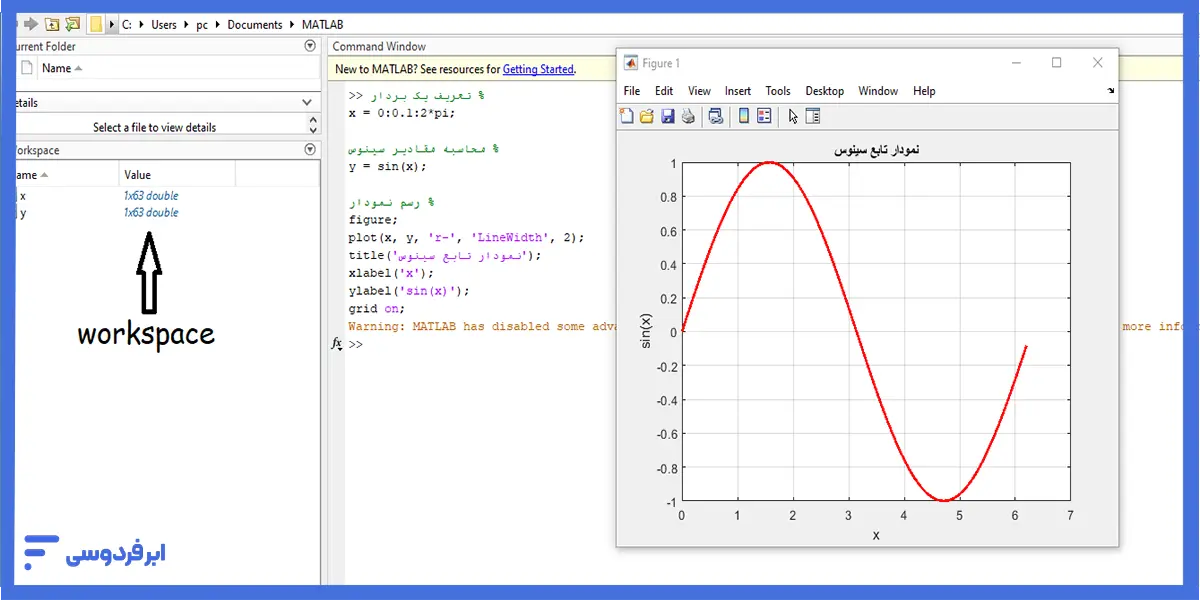Open the Tools menu in Figure 1
Screen dimensions: 1200x600
click(x=778, y=91)
